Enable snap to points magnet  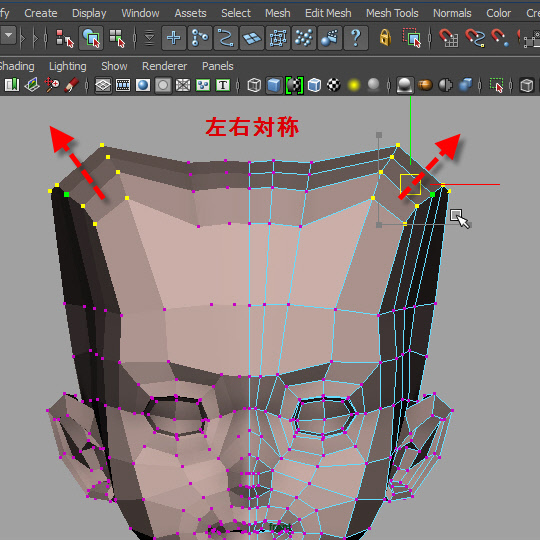[x=499, y=38]
